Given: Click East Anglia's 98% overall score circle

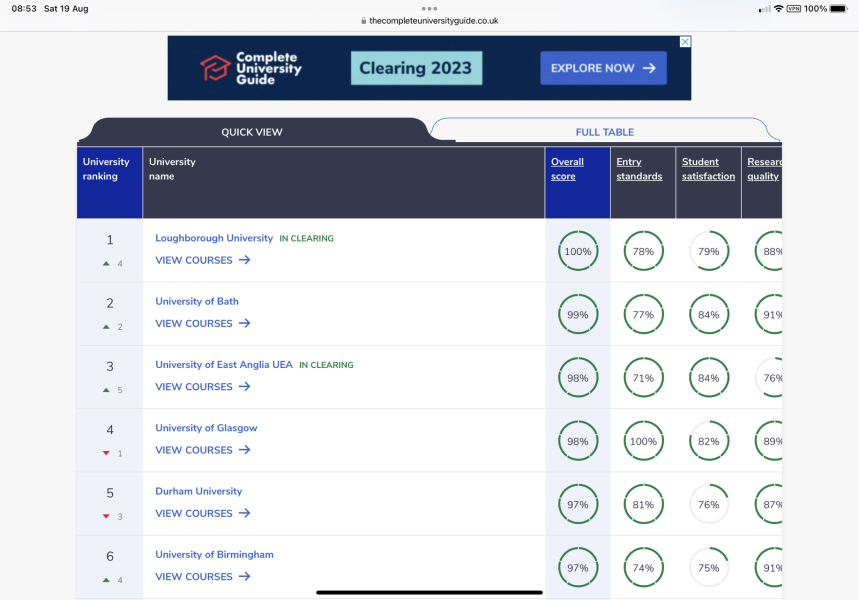Looking at the screenshot, I should pyautogui.click(x=578, y=378).
